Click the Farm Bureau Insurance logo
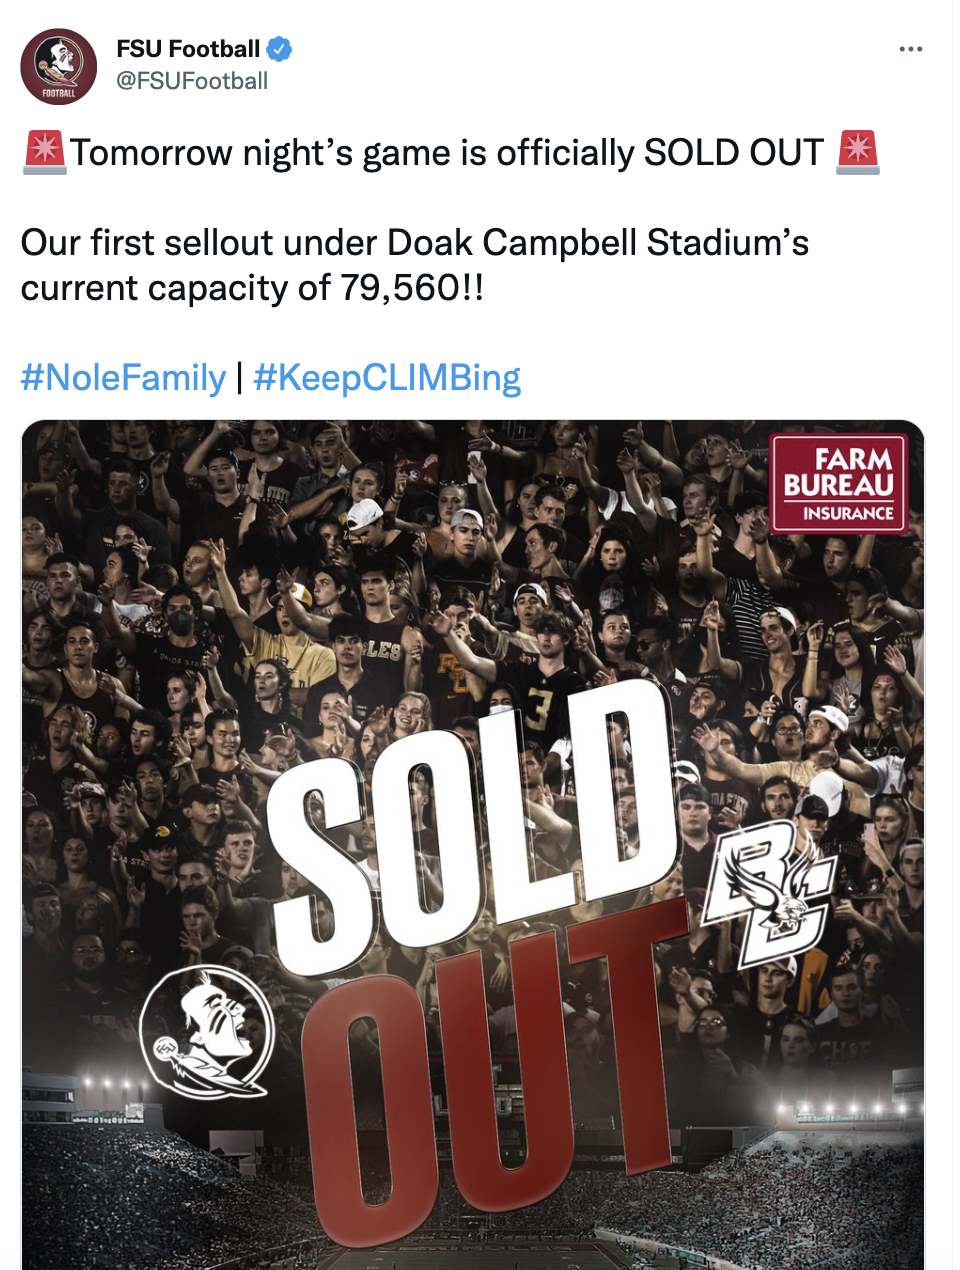The height and width of the screenshot is (1270, 960). (x=839, y=484)
